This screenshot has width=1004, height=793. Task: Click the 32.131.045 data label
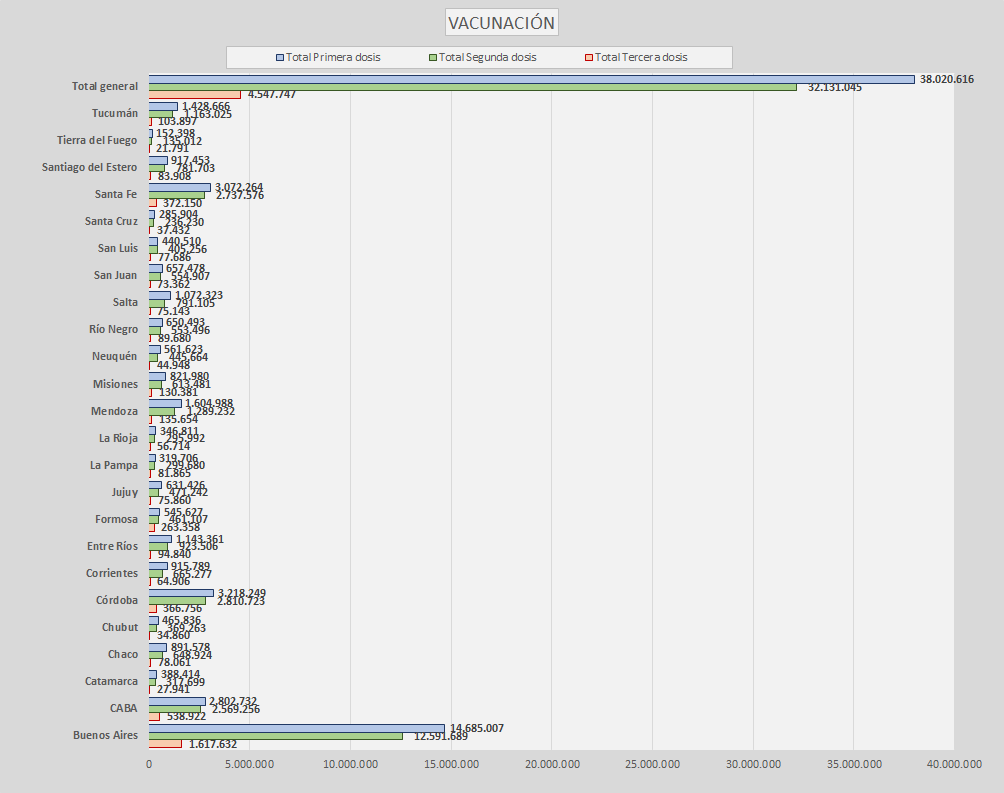coord(834,87)
